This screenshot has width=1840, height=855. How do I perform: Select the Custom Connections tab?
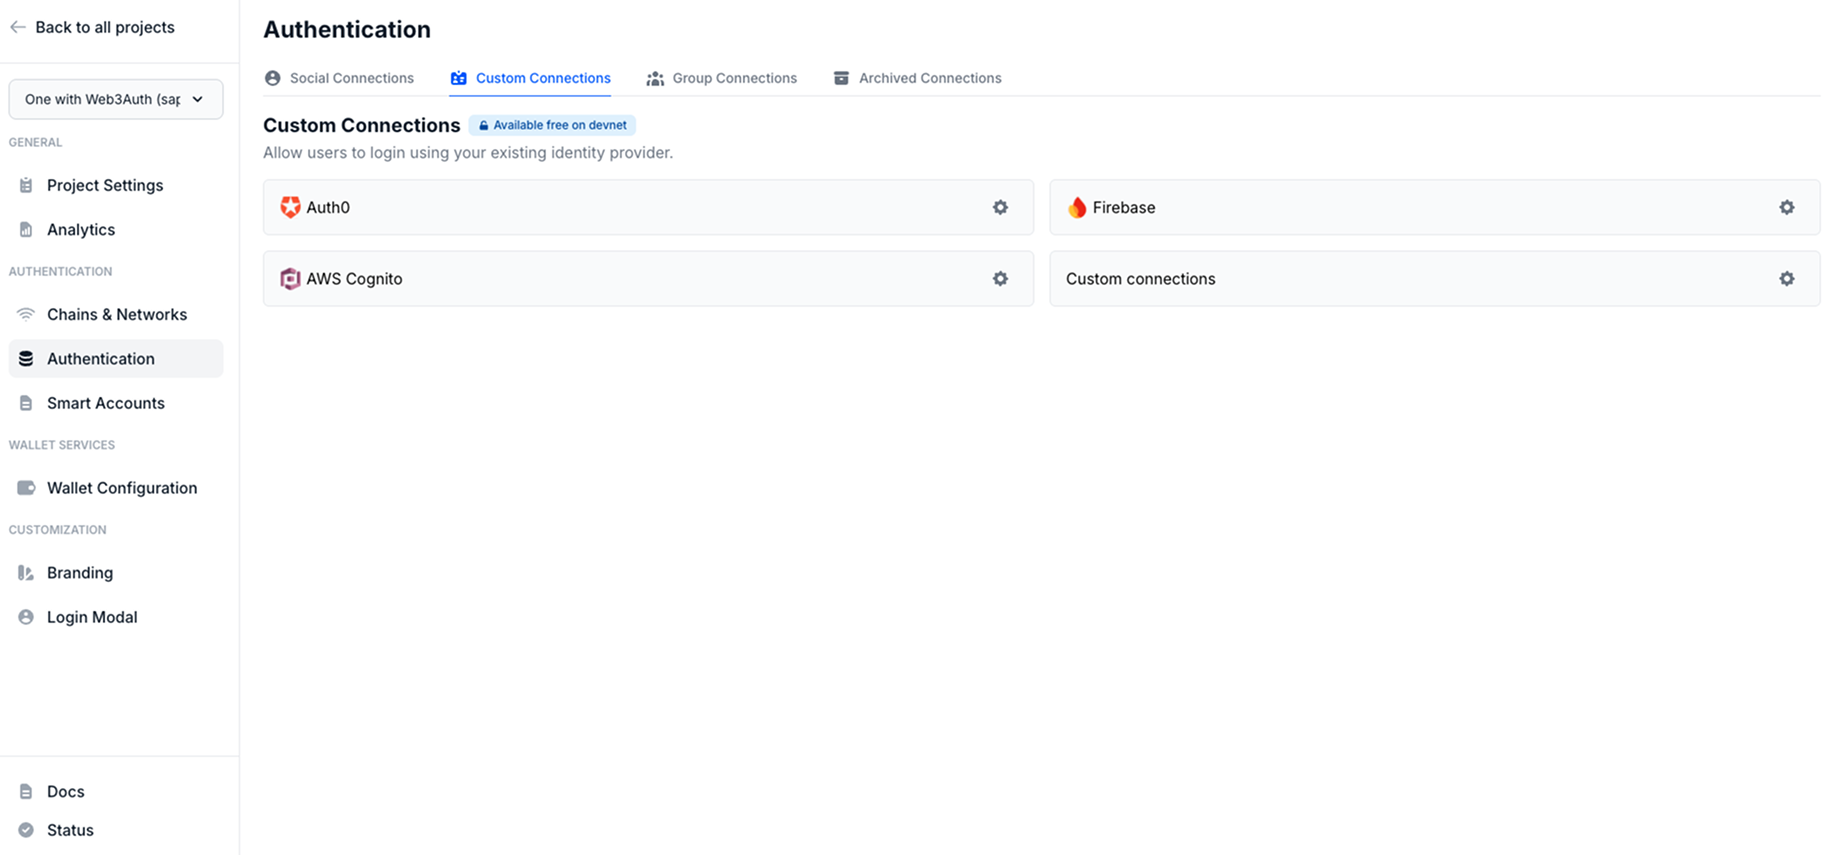click(530, 78)
